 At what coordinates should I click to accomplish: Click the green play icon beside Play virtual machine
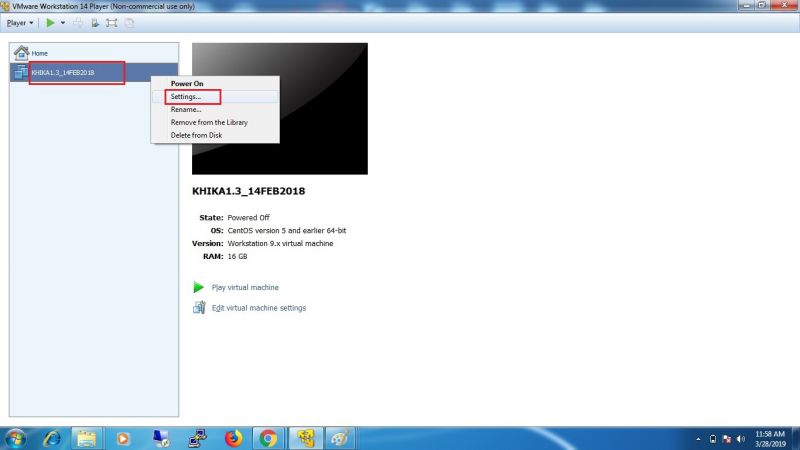198,287
